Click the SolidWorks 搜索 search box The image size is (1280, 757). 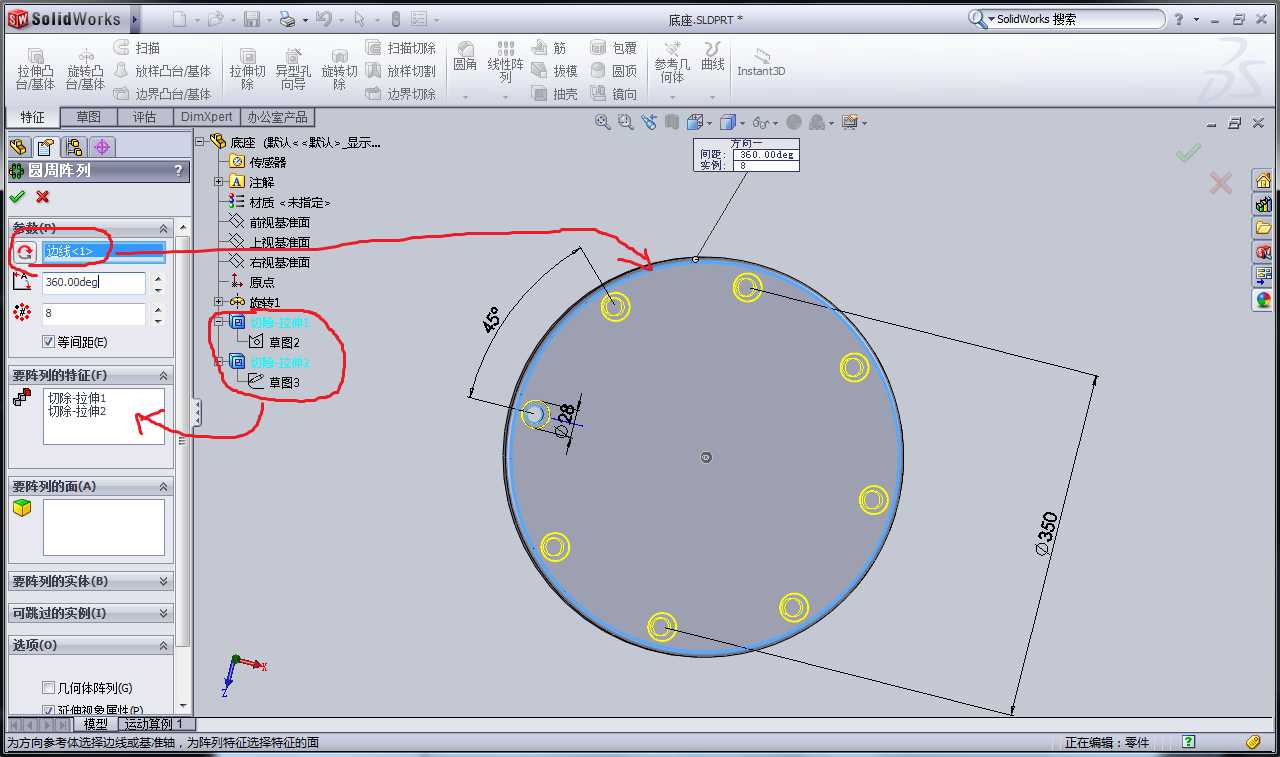[1078, 19]
